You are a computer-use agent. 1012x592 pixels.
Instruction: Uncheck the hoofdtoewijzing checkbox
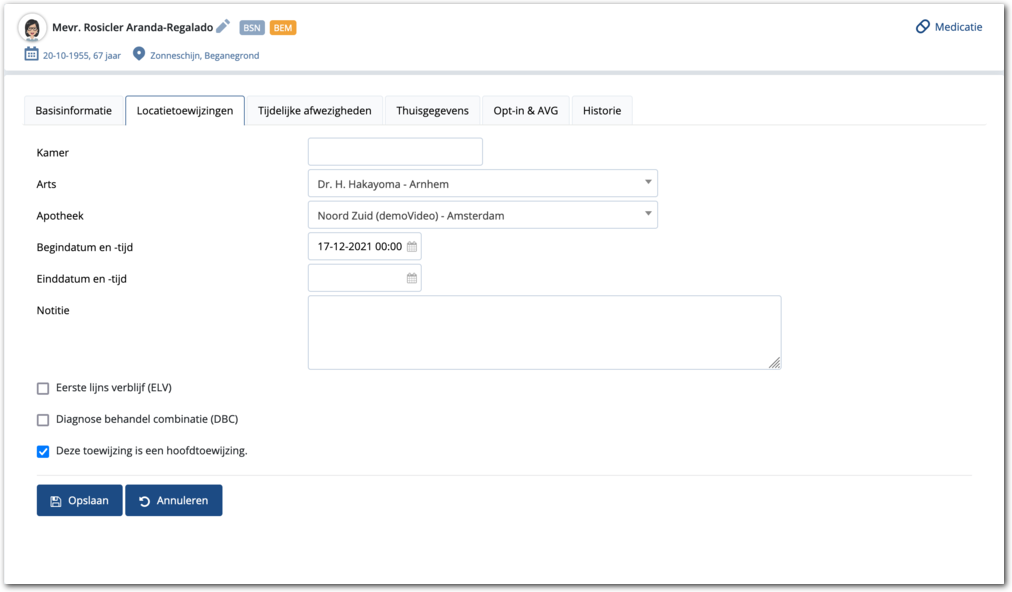(43, 452)
